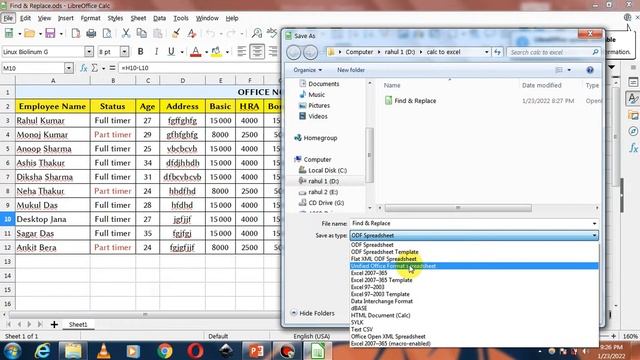This screenshot has width=640, height=360.
Task: Click Hide Folders button
Action: pyautogui.click(x=312, y=313)
